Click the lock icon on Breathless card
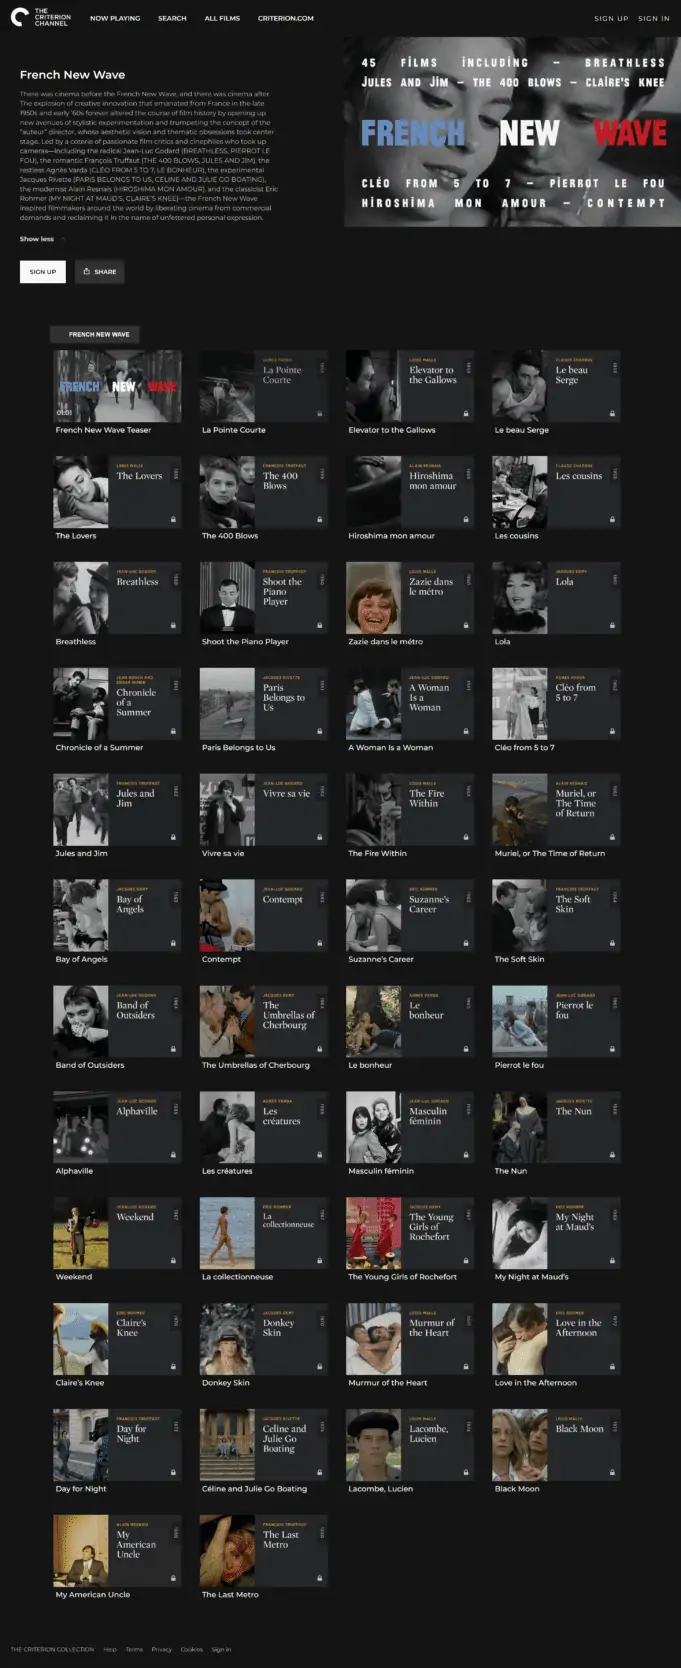The image size is (681, 1668). [x=173, y=625]
